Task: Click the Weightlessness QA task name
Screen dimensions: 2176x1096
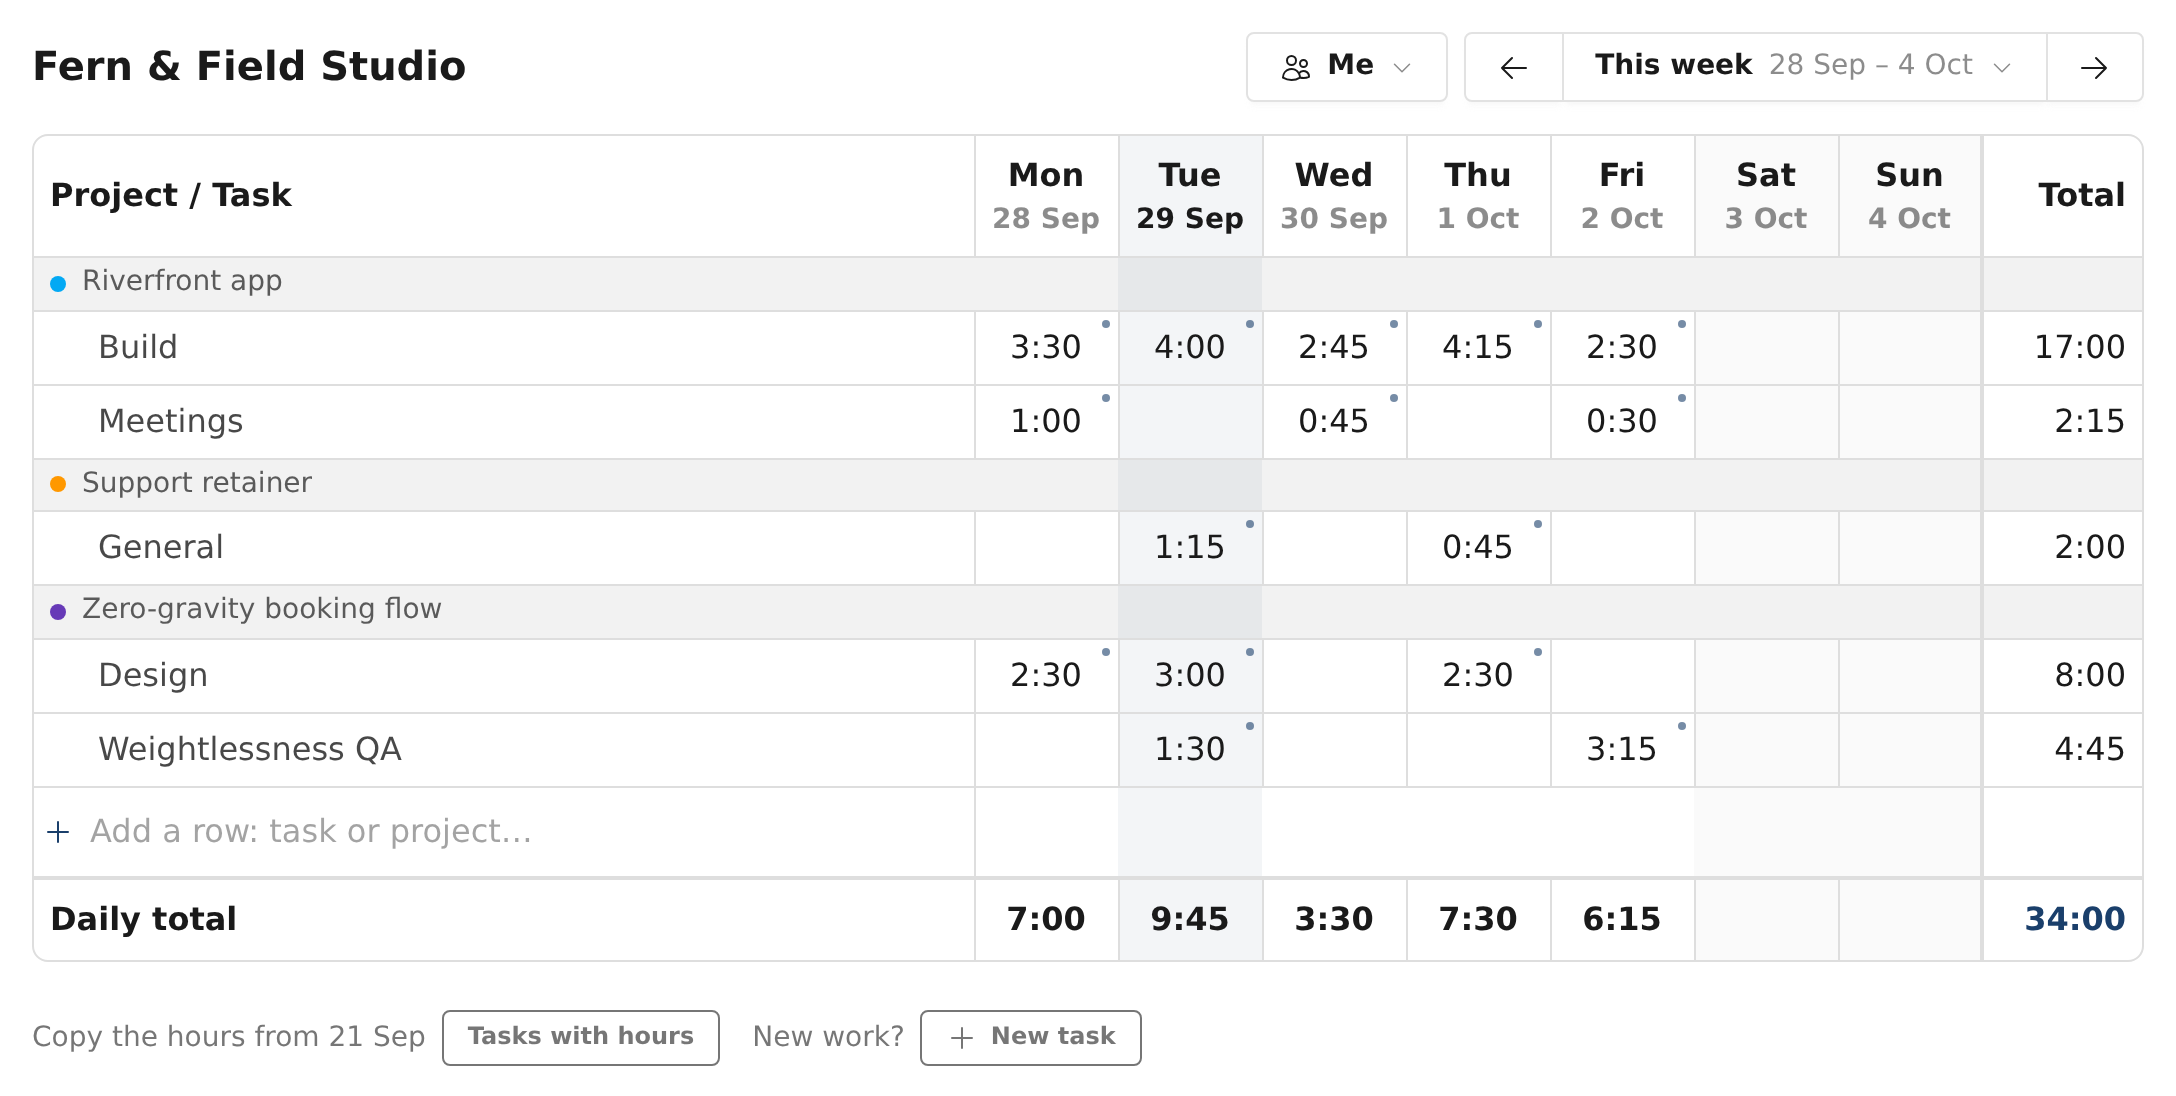Action: 250,750
